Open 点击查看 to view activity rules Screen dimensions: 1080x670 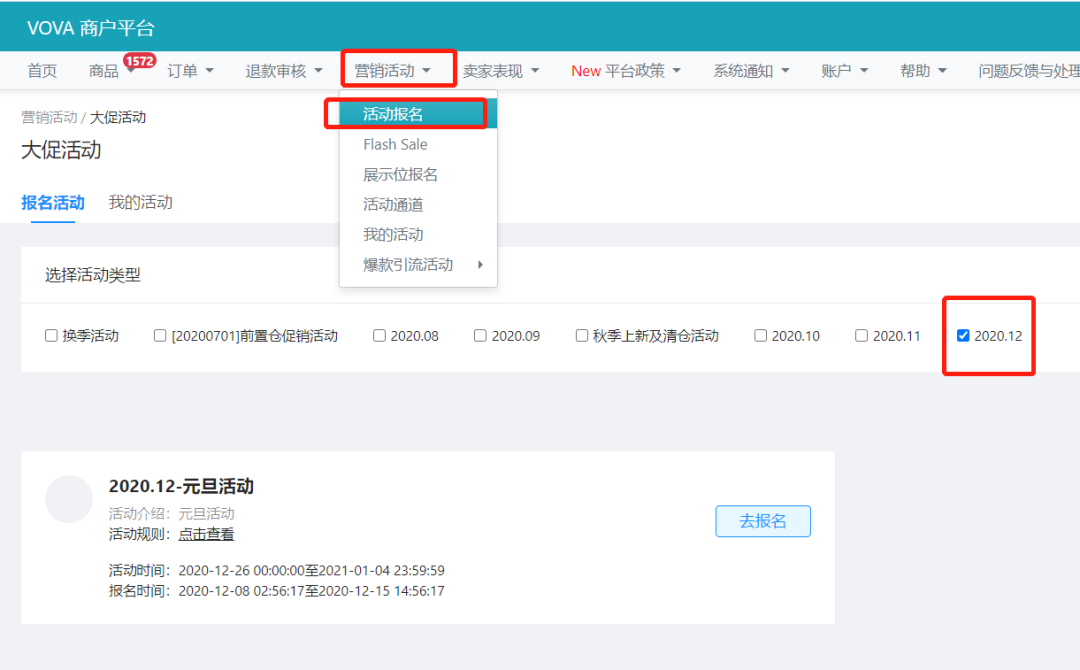coord(206,534)
